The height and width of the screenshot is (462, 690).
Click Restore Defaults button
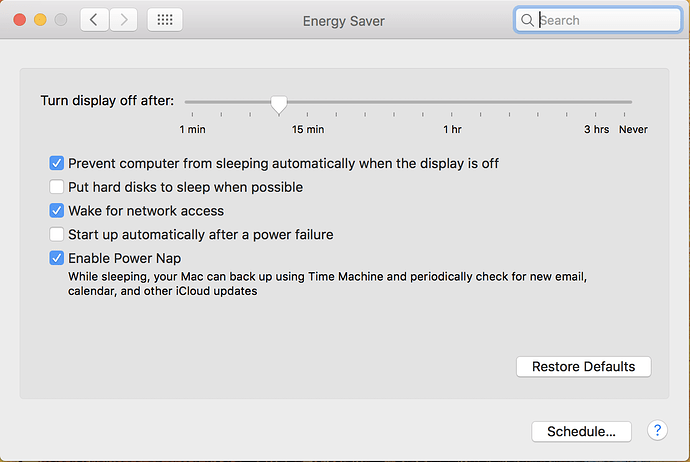pyautogui.click(x=584, y=367)
